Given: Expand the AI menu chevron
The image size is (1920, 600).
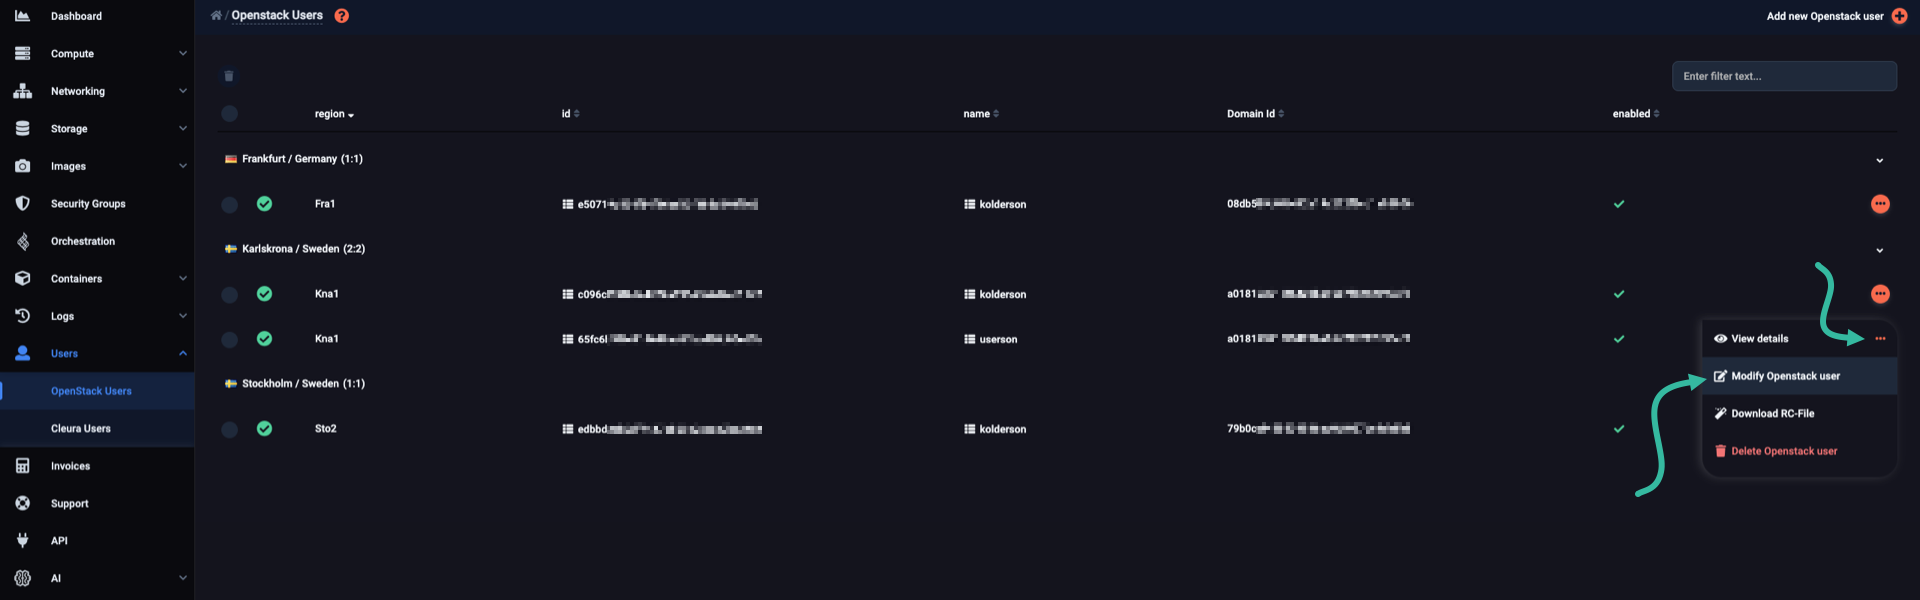Looking at the screenshot, I should pos(183,578).
